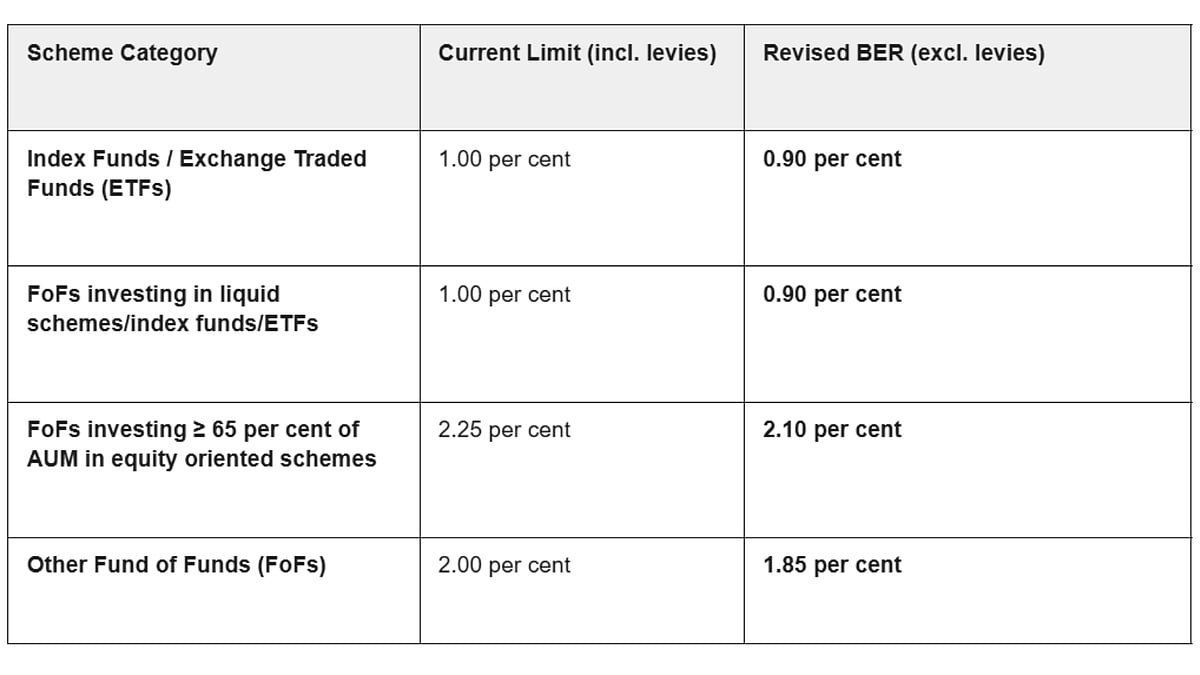Click the "(excl. levies)" text in header
The width and height of the screenshot is (1200, 675).
coord(977,53)
